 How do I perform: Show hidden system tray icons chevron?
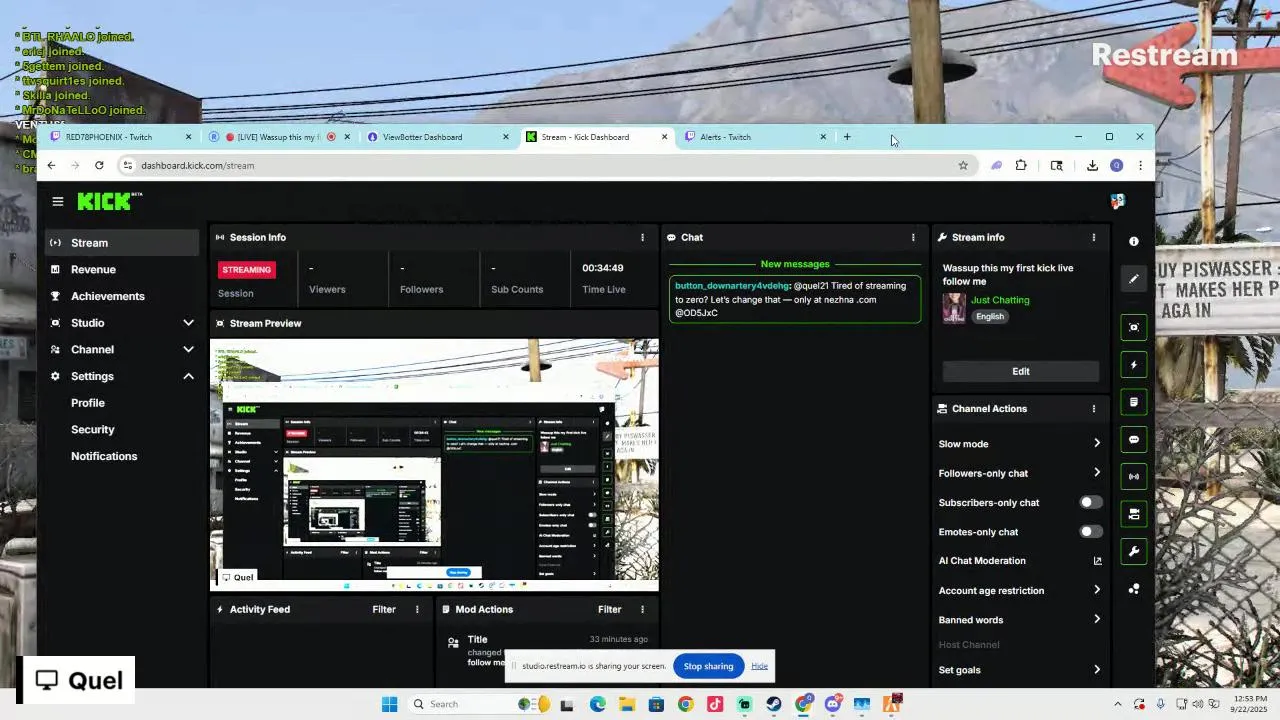click(x=1117, y=704)
